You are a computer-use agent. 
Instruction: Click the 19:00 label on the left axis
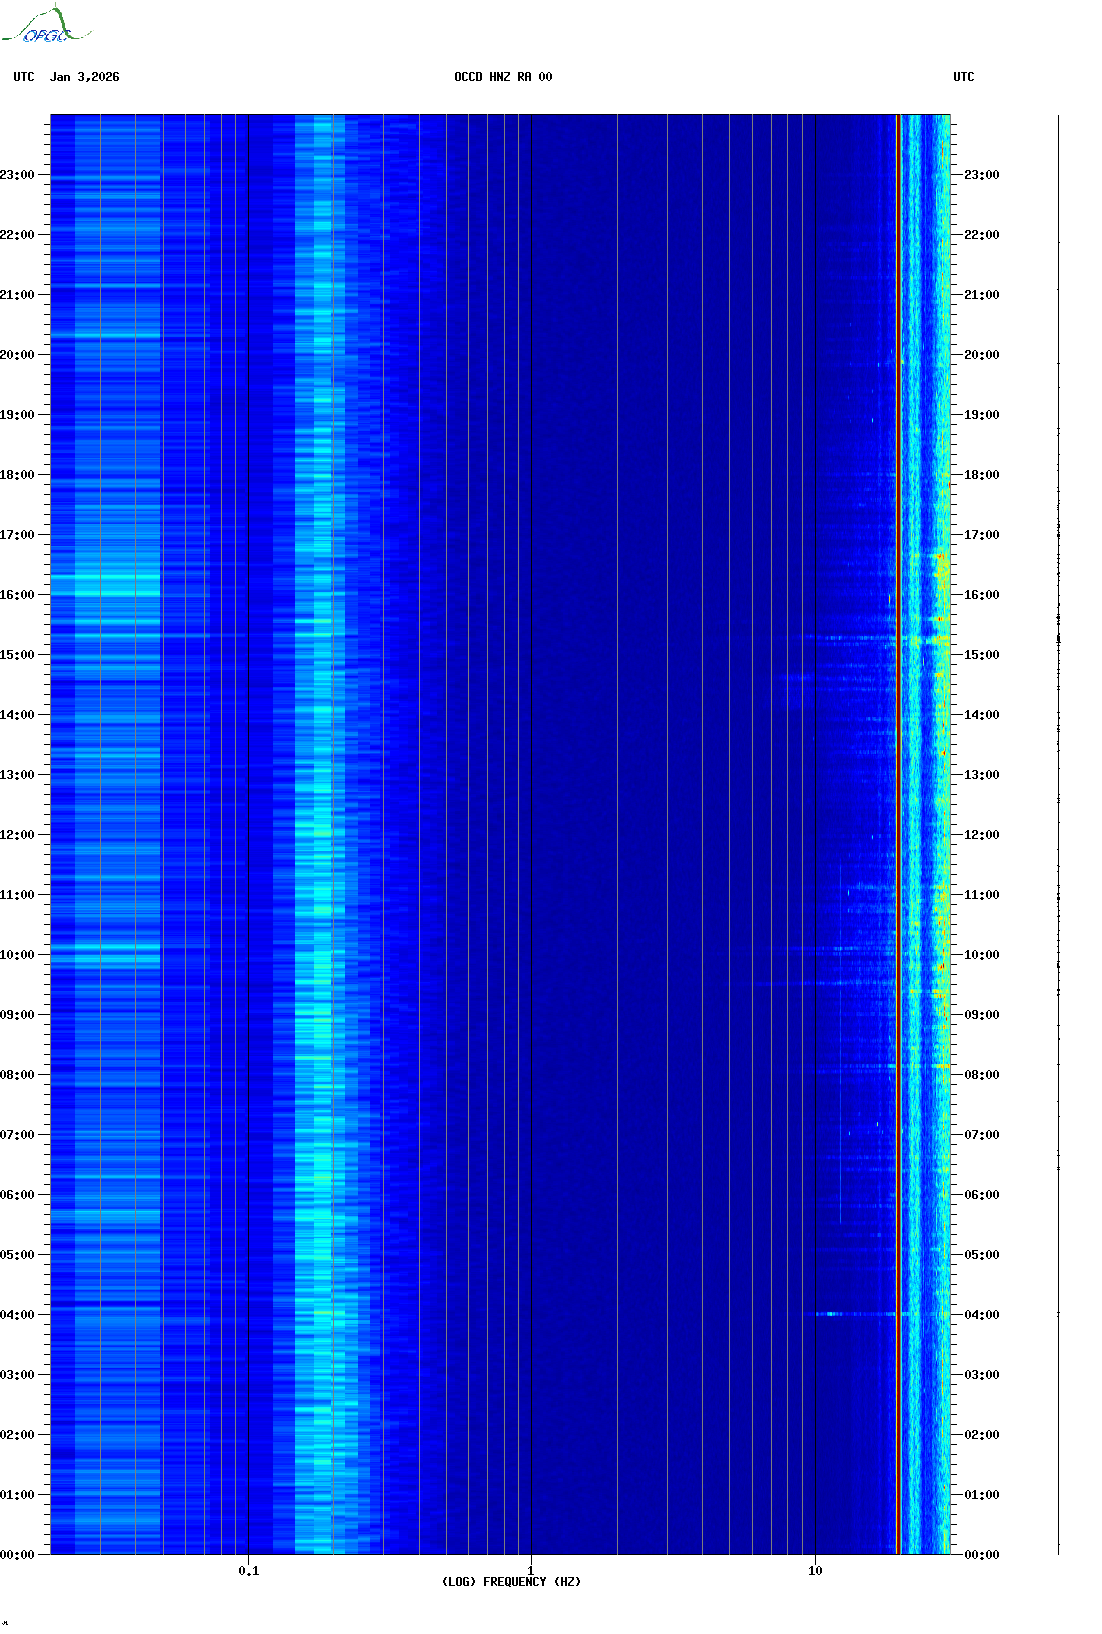17,415
